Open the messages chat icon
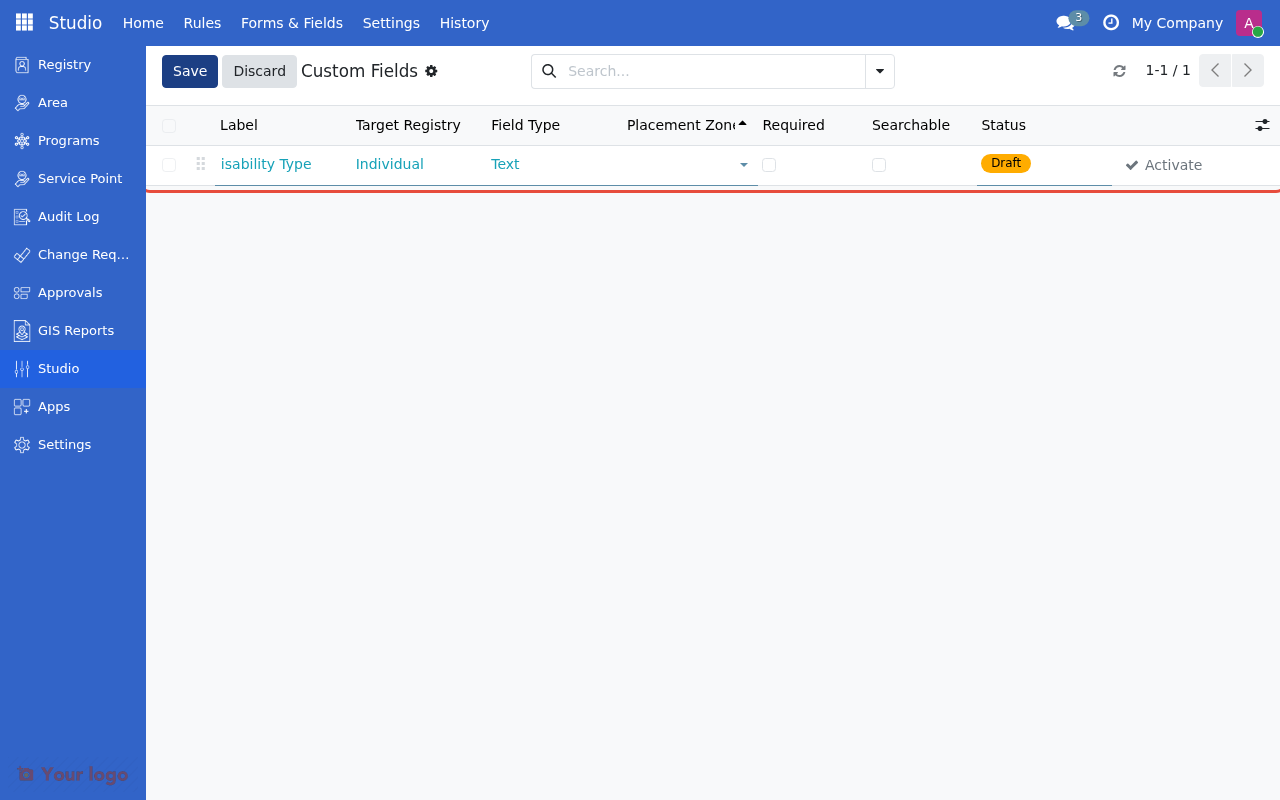This screenshot has width=1280, height=800. (x=1063, y=21)
